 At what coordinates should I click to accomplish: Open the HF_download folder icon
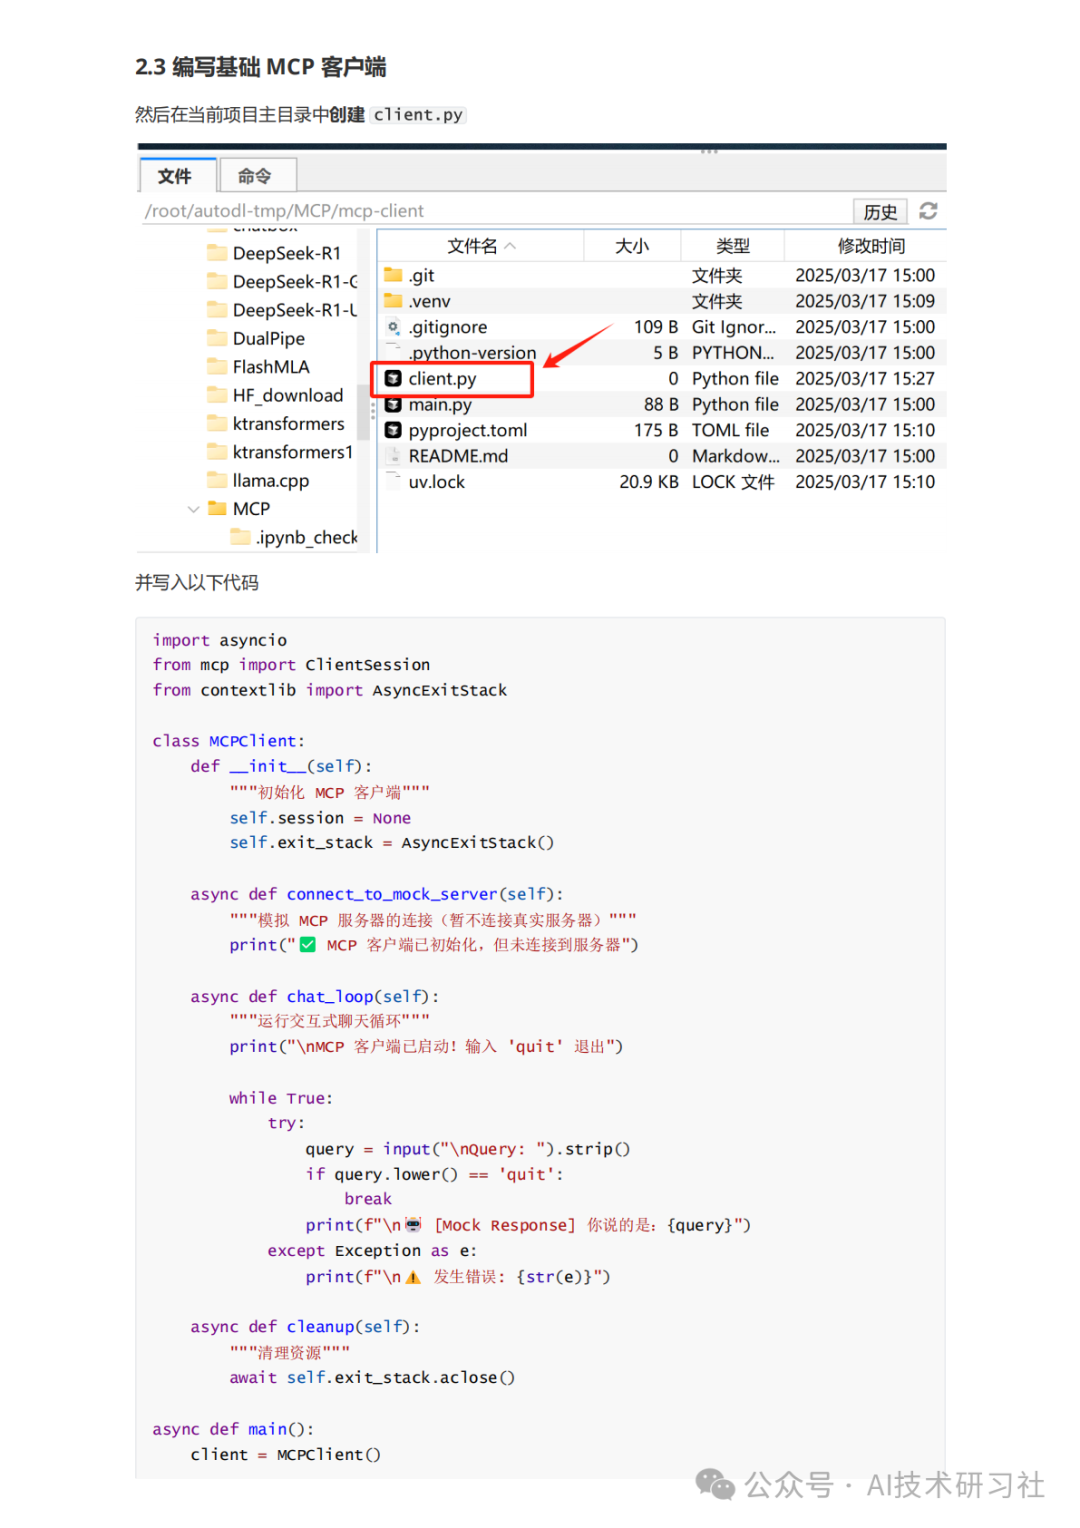pyautogui.click(x=217, y=395)
